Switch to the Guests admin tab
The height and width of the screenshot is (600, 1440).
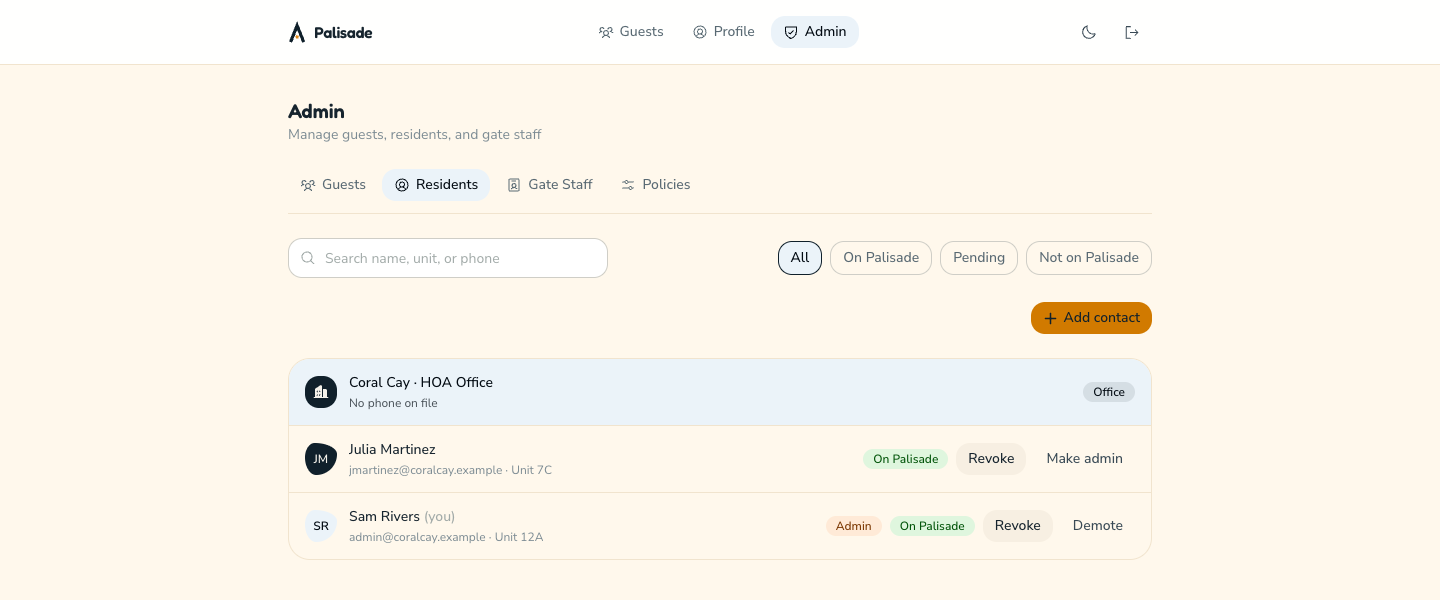tap(333, 185)
